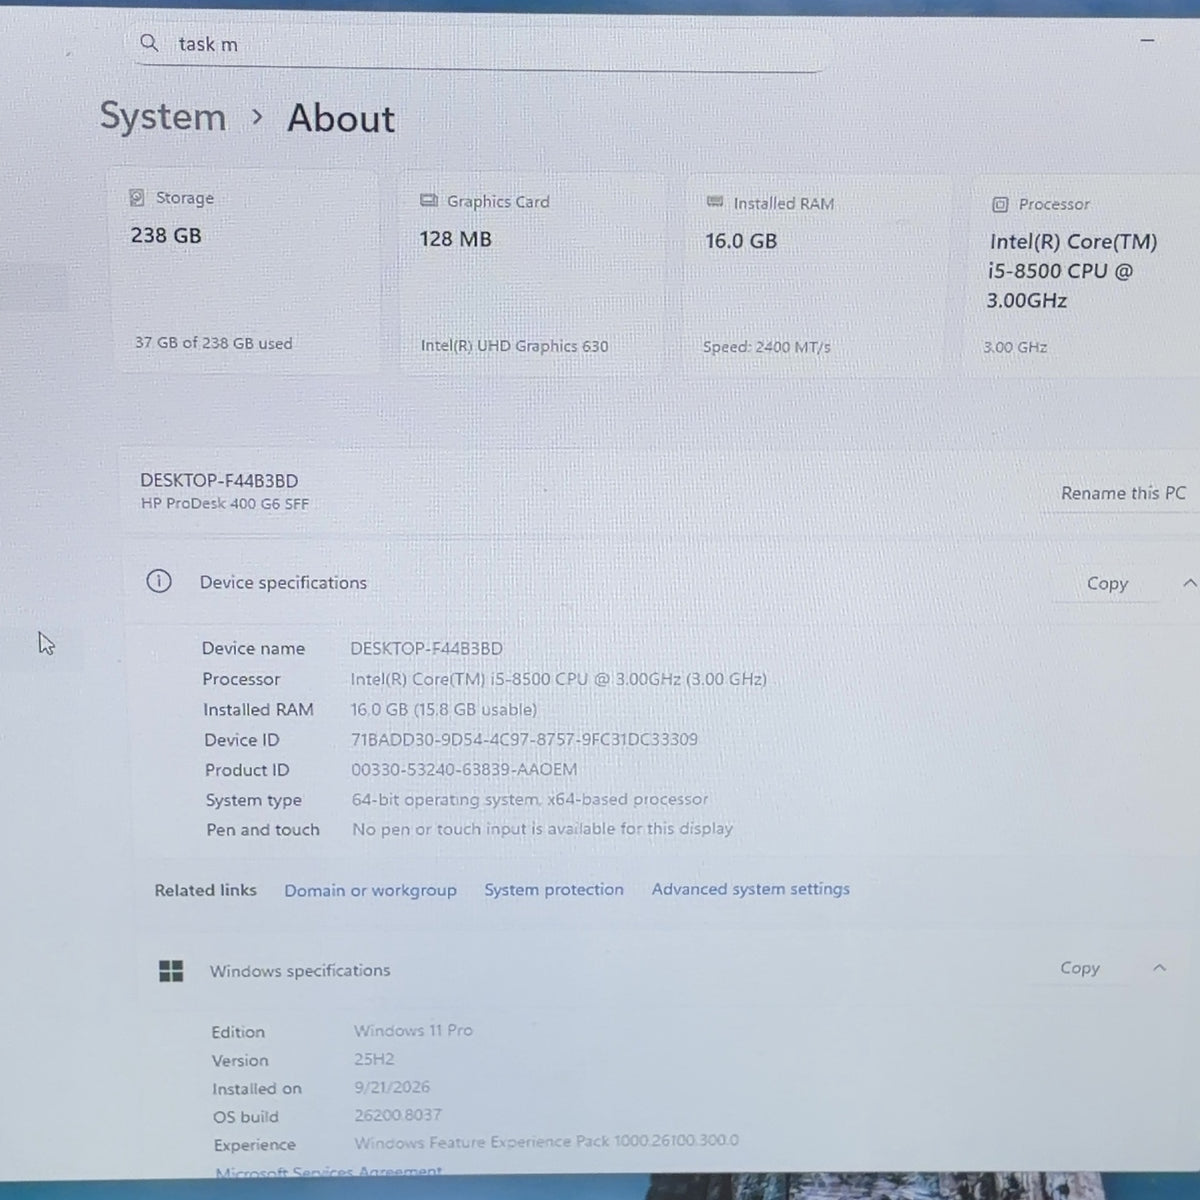Copy the Windows specifications

point(1079,967)
